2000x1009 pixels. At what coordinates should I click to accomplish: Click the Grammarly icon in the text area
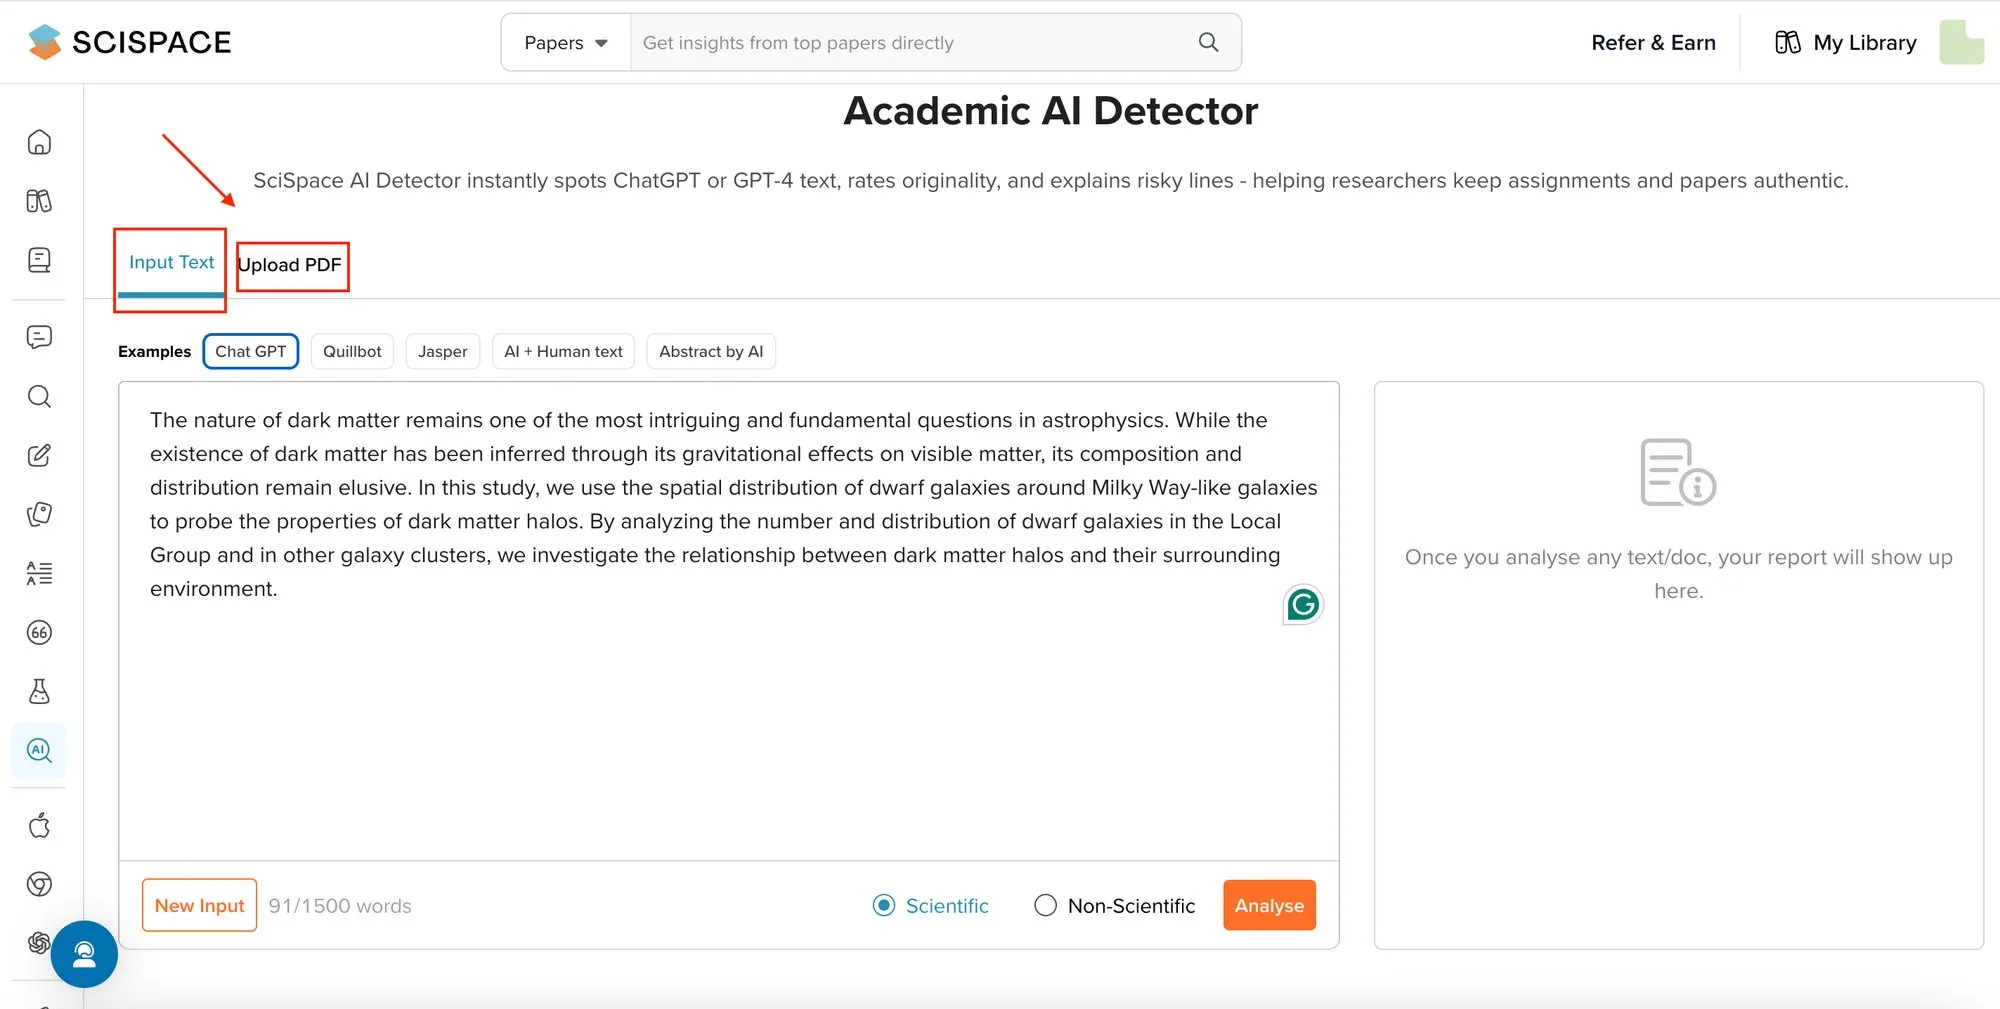point(1301,604)
